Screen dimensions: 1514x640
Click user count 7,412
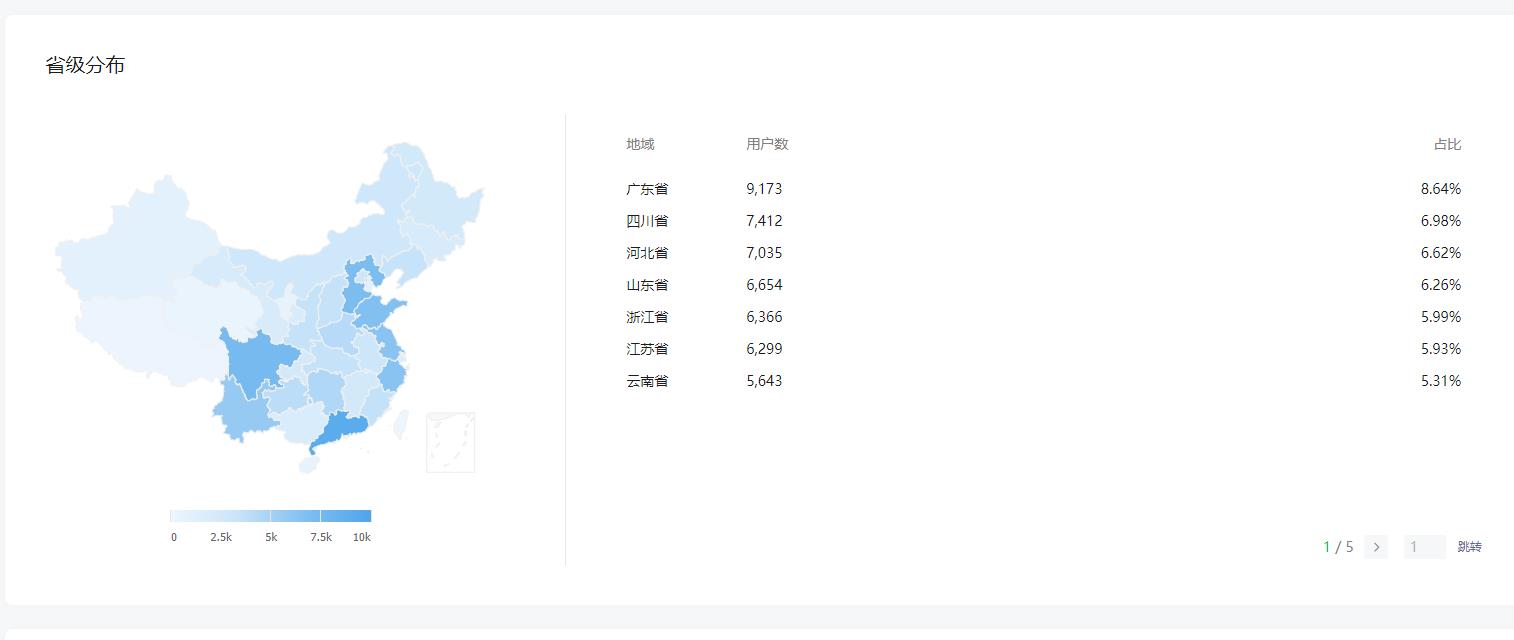pos(764,221)
